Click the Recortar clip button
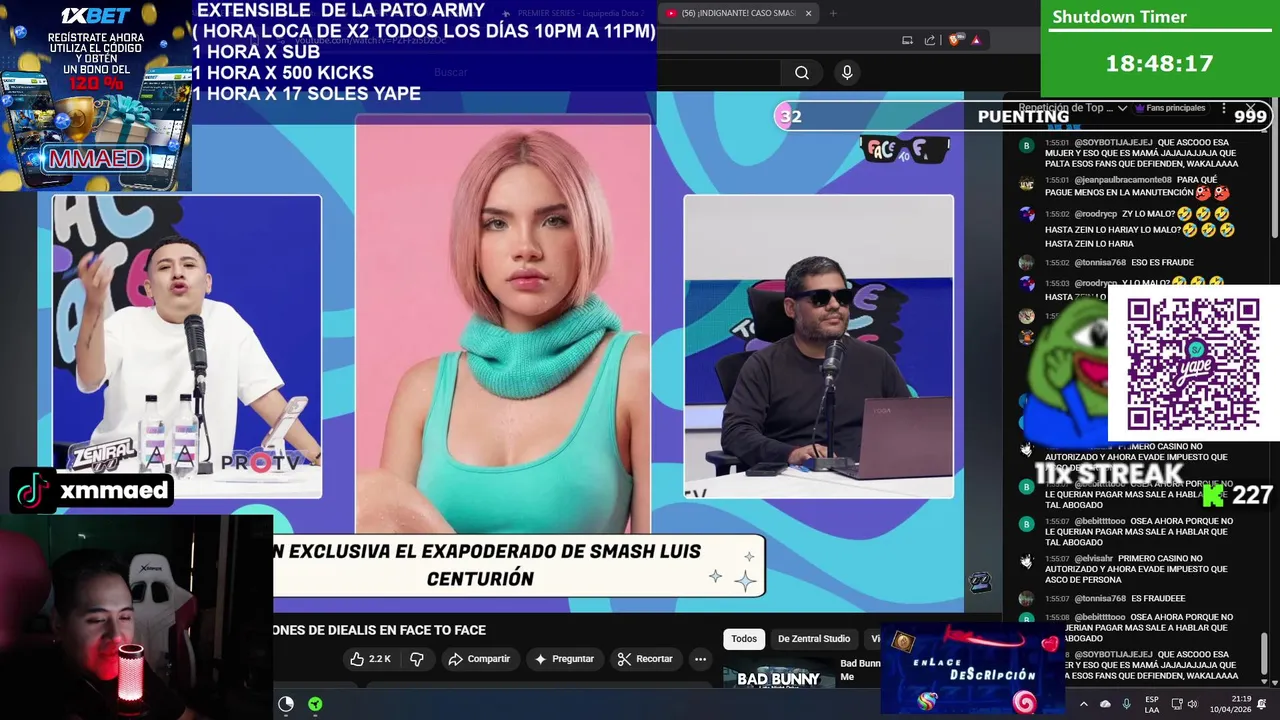Screen dimensions: 1280x720 (x=645, y=659)
